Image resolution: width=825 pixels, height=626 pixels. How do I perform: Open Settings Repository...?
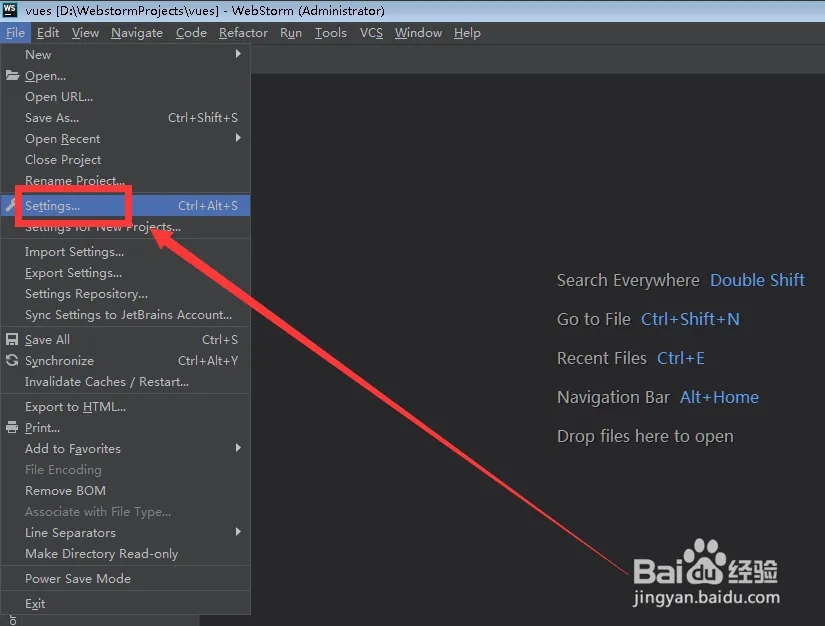point(125,294)
